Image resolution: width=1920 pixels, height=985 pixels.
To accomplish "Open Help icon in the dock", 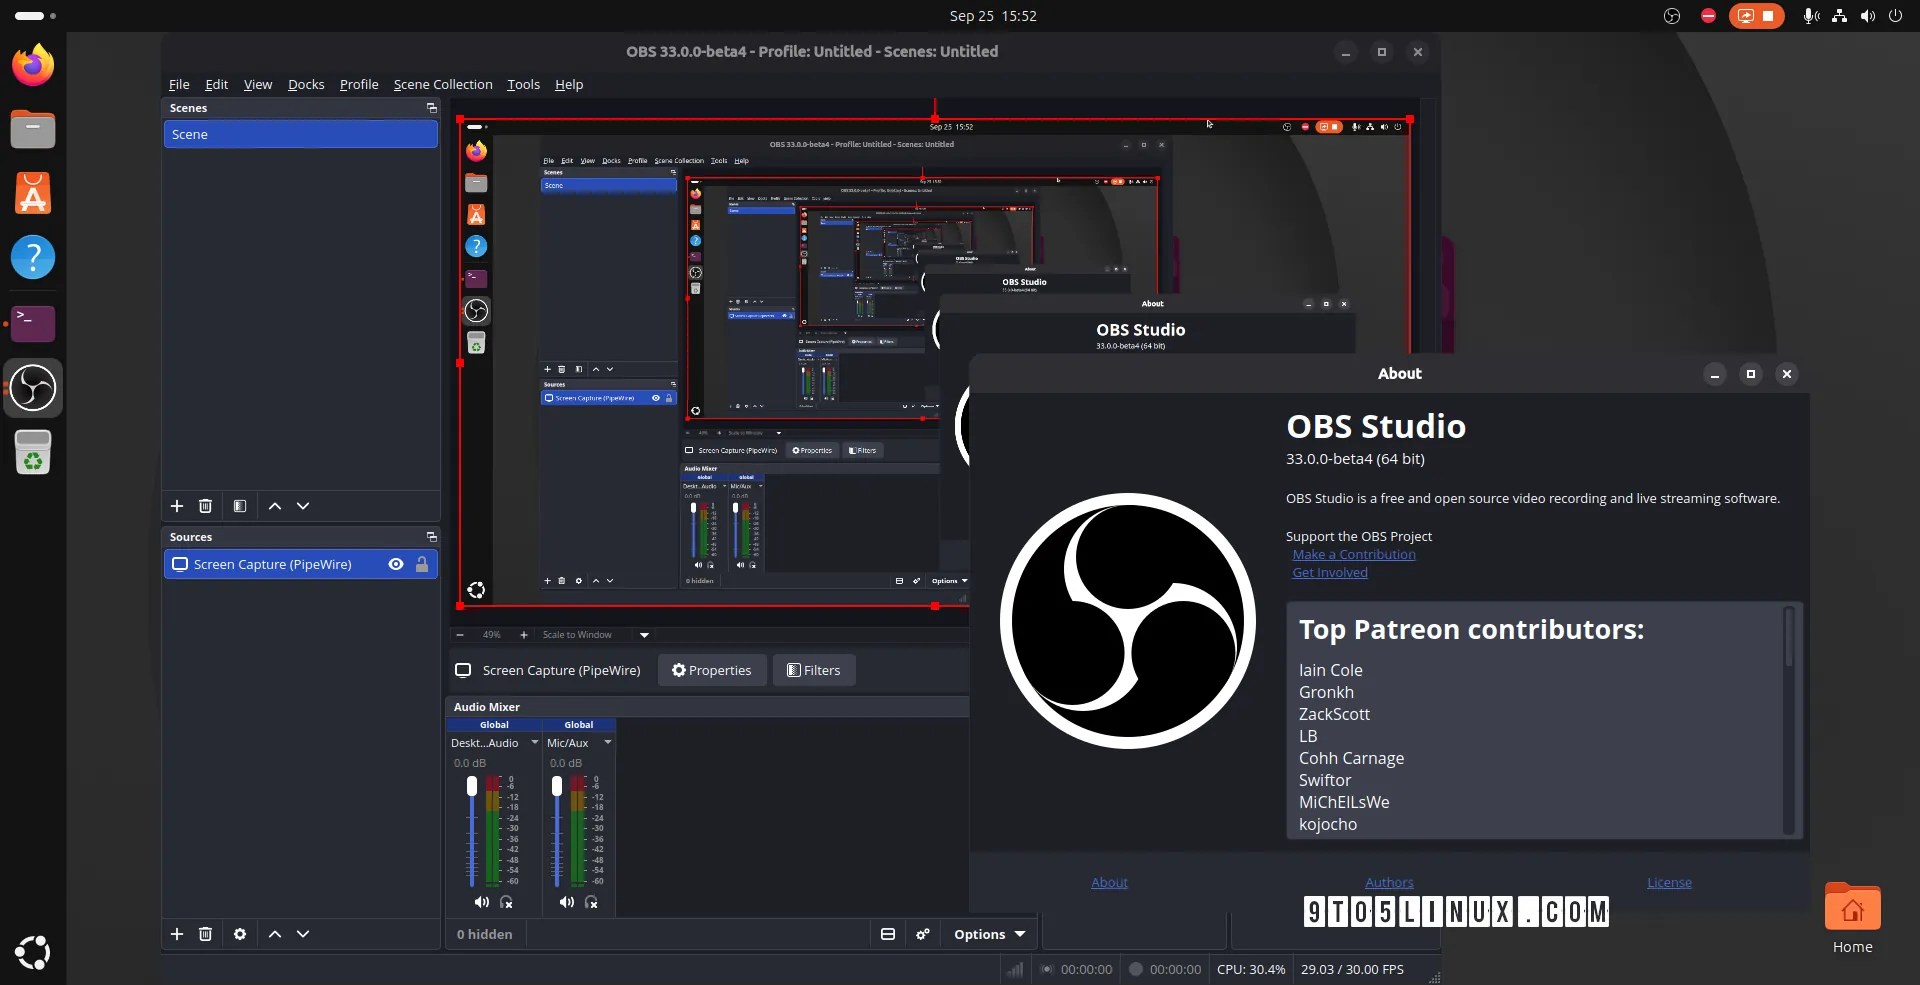I will point(33,257).
